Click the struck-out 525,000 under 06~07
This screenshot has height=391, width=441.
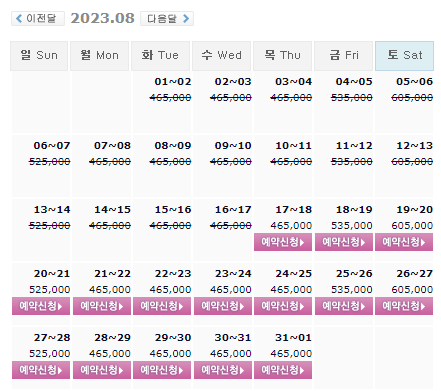[50, 162]
